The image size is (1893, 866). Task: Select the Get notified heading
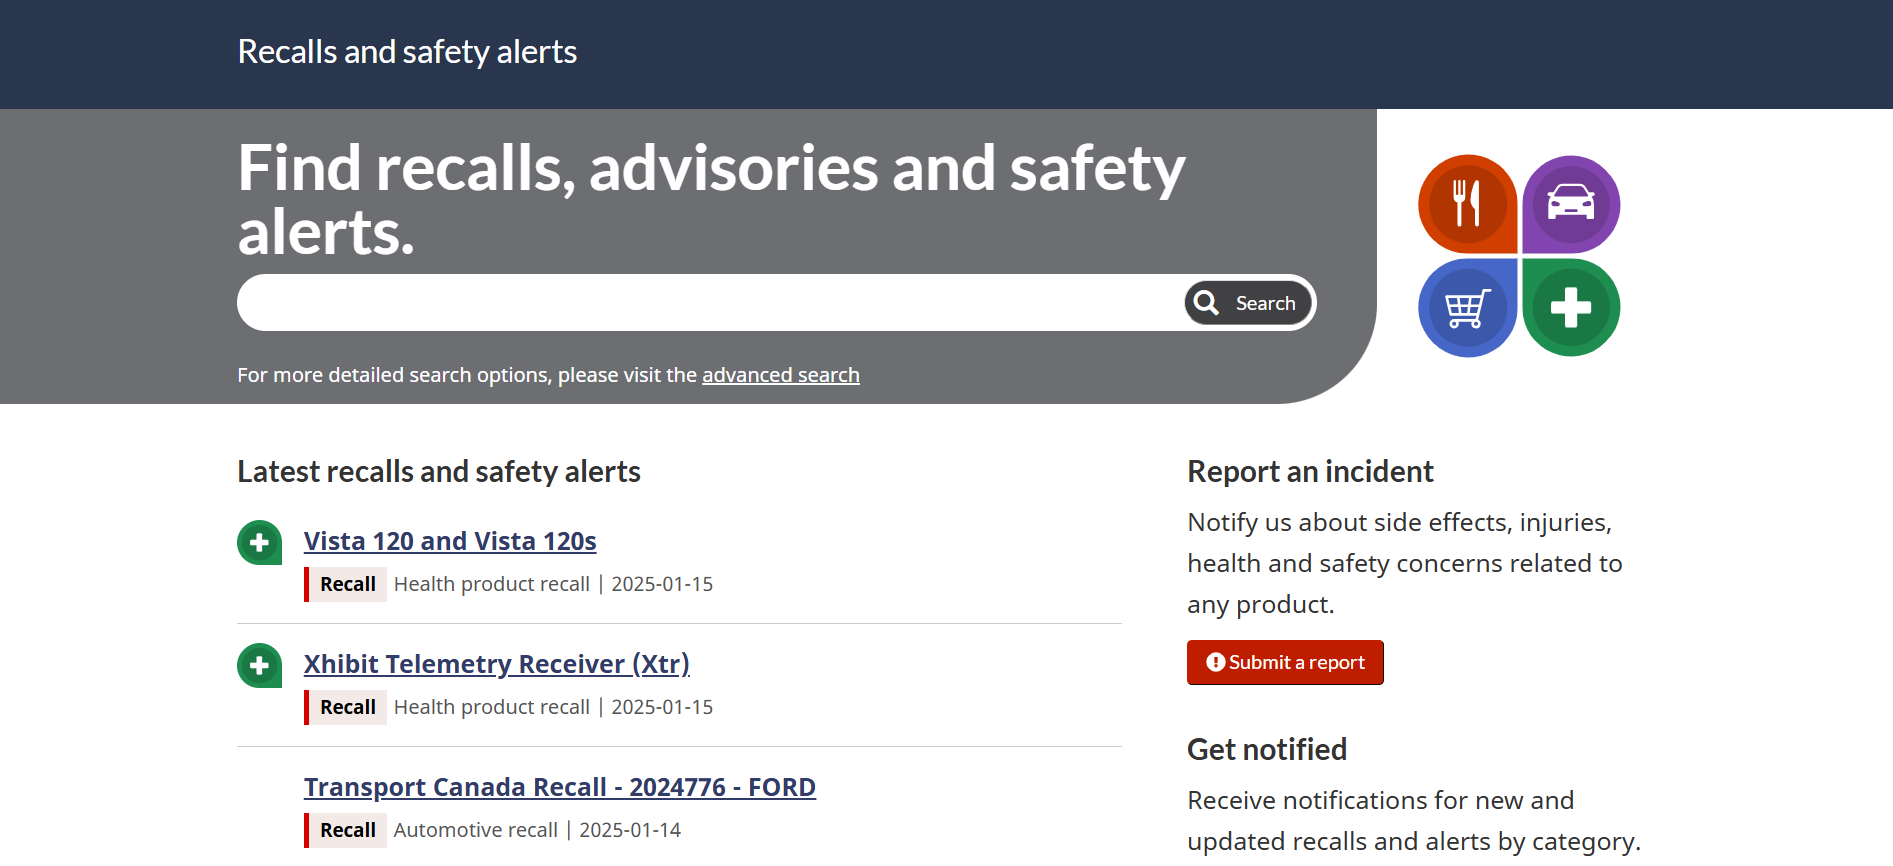1266,749
